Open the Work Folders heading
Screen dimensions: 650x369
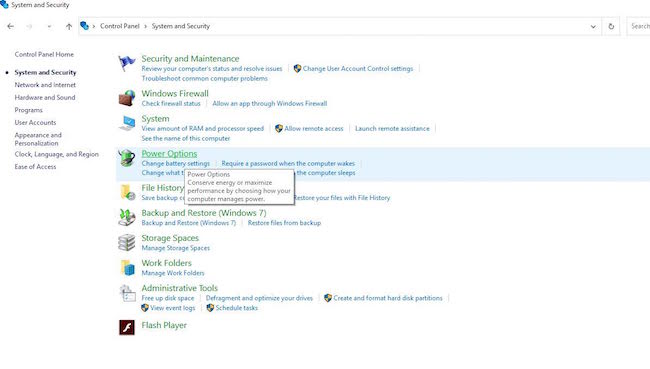click(x=167, y=263)
